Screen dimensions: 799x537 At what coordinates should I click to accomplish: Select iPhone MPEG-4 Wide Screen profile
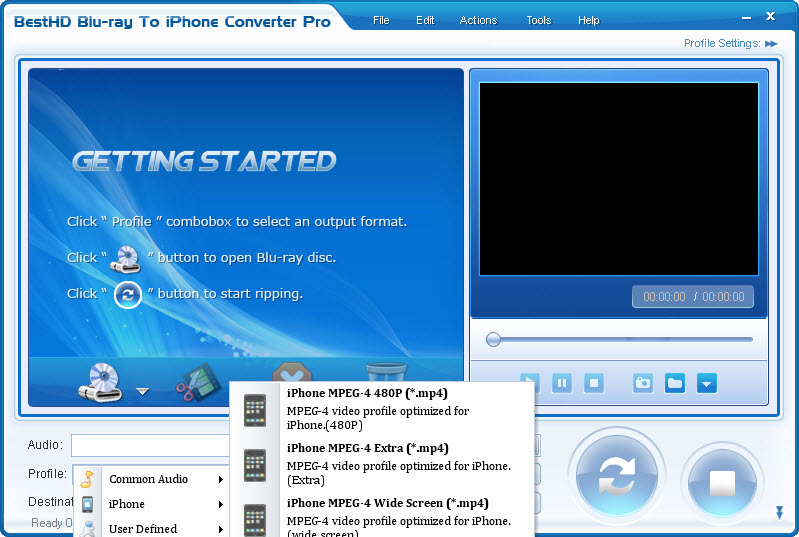coord(382,517)
